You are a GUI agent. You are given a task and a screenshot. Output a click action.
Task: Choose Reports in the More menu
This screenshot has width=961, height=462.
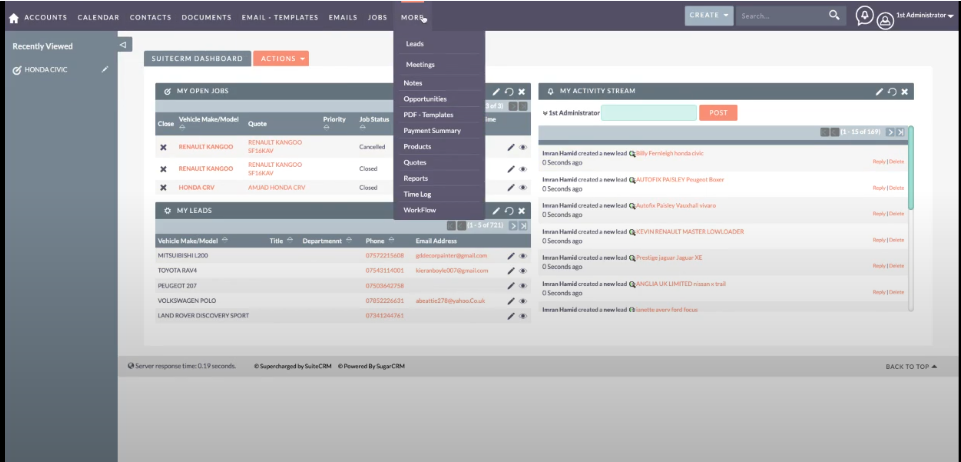pyautogui.click(x=415, y=178)
